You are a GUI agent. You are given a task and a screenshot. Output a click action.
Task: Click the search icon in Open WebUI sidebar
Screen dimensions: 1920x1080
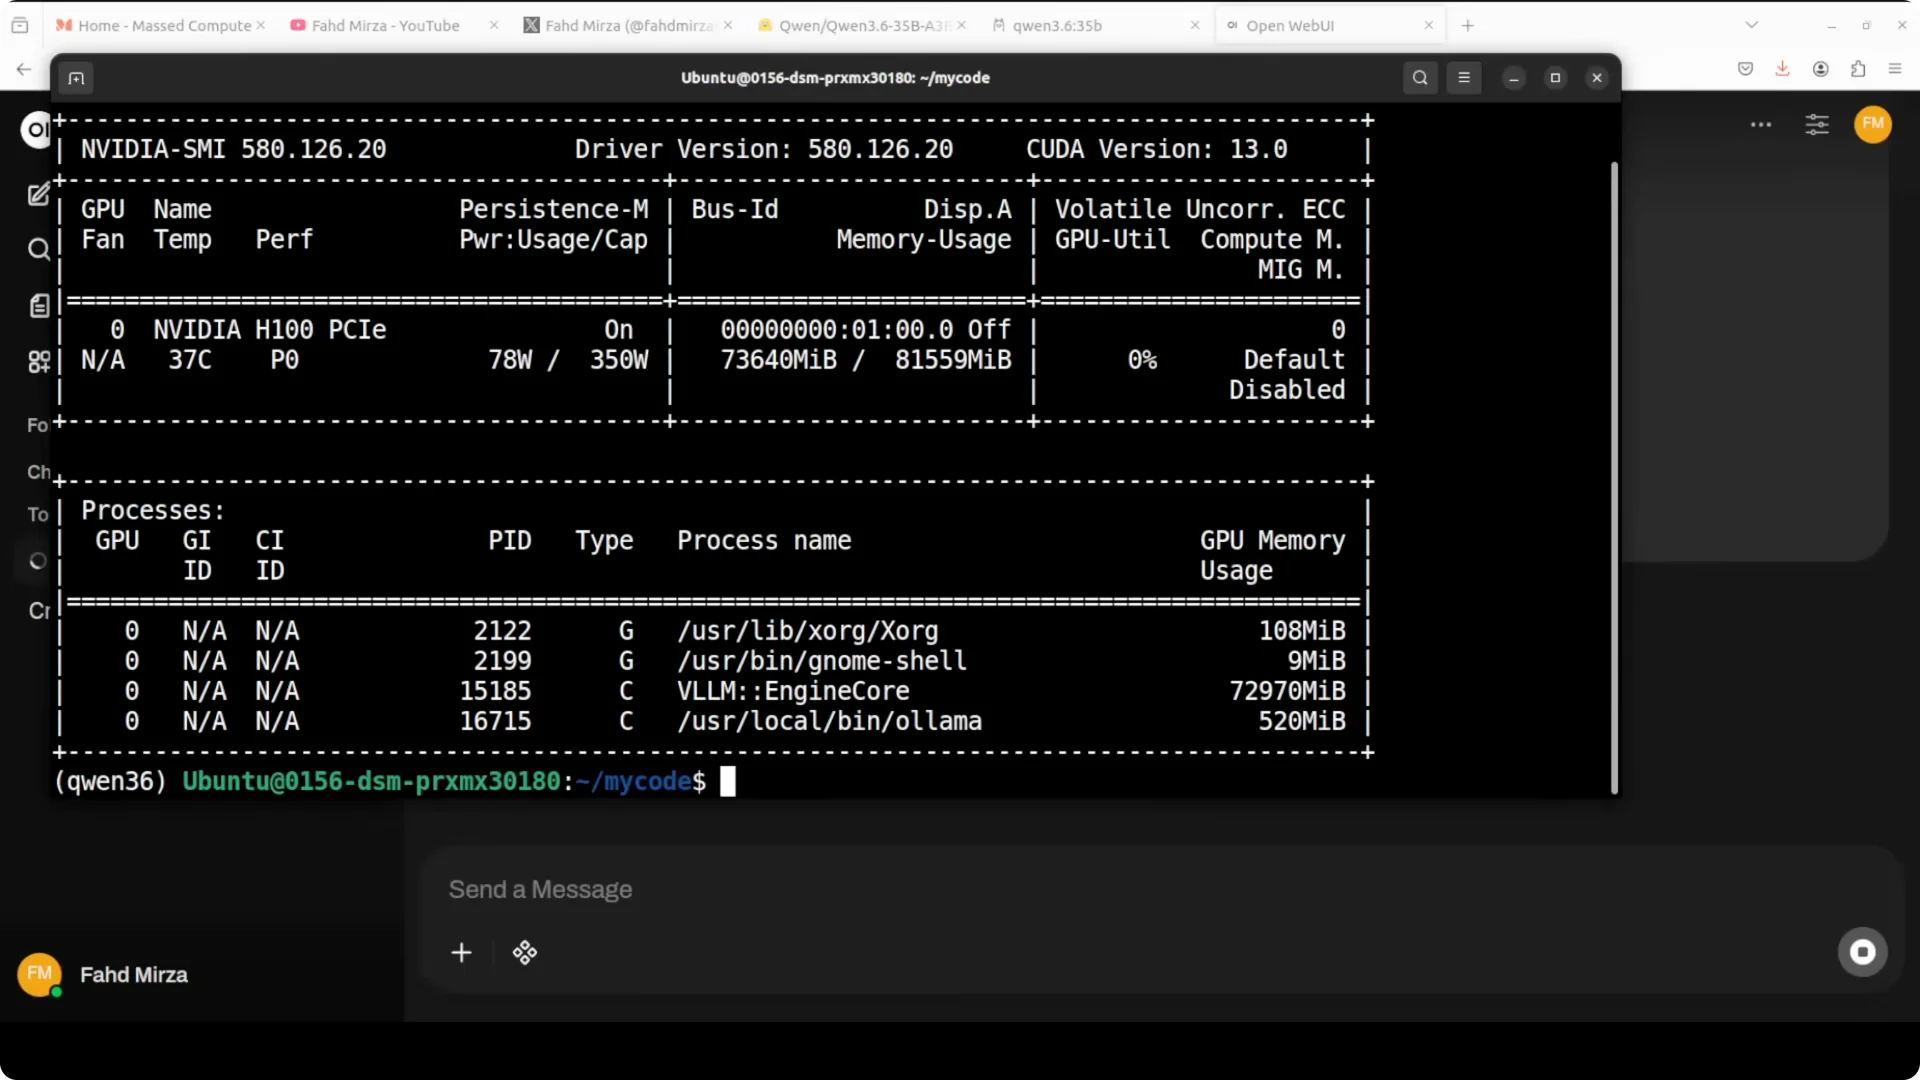[38, 249]
